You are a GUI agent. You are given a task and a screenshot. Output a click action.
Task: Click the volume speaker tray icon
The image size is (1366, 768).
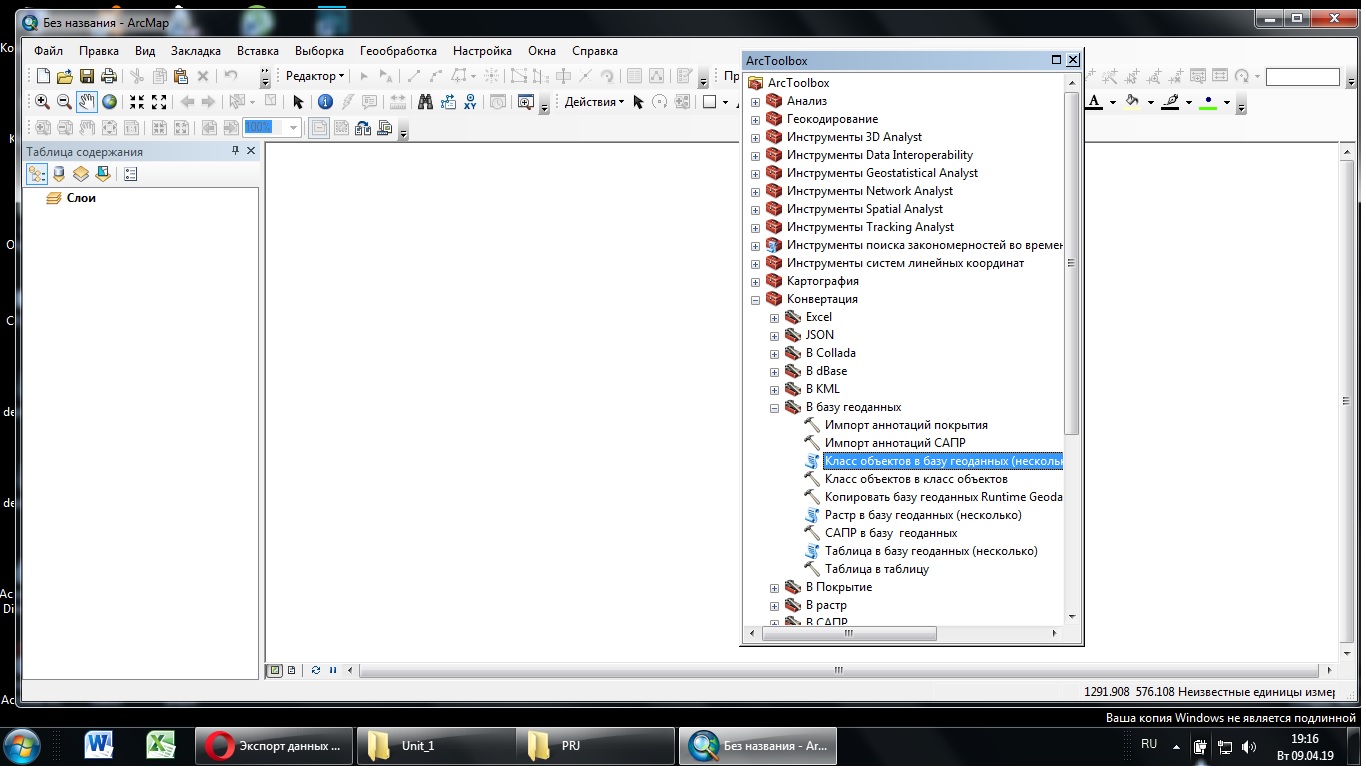click(1249, 747)
